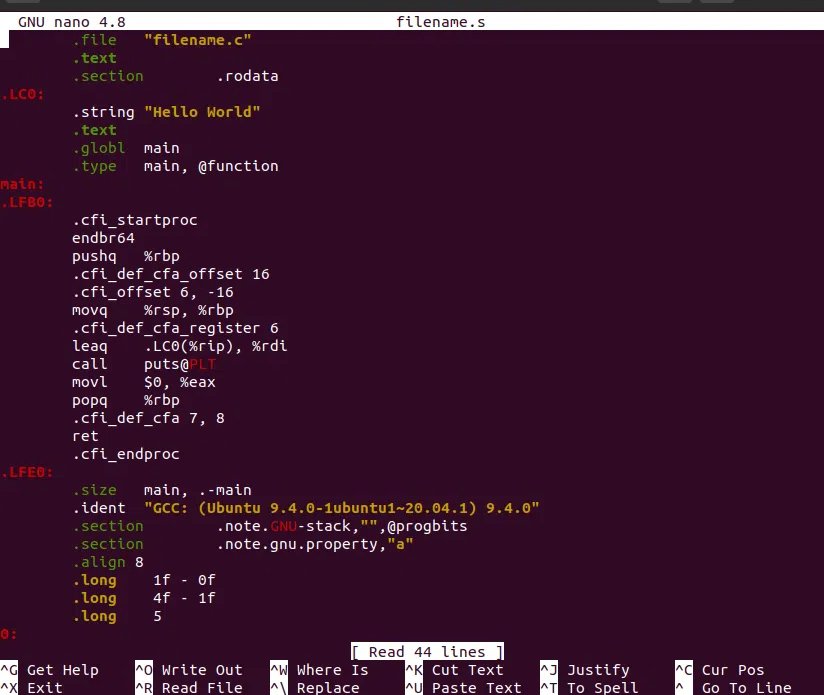Viewport: 824px width, 695px height.
Task: Click the .cfi_def_cfa_register 6 line
Action: tap(175, 328)
